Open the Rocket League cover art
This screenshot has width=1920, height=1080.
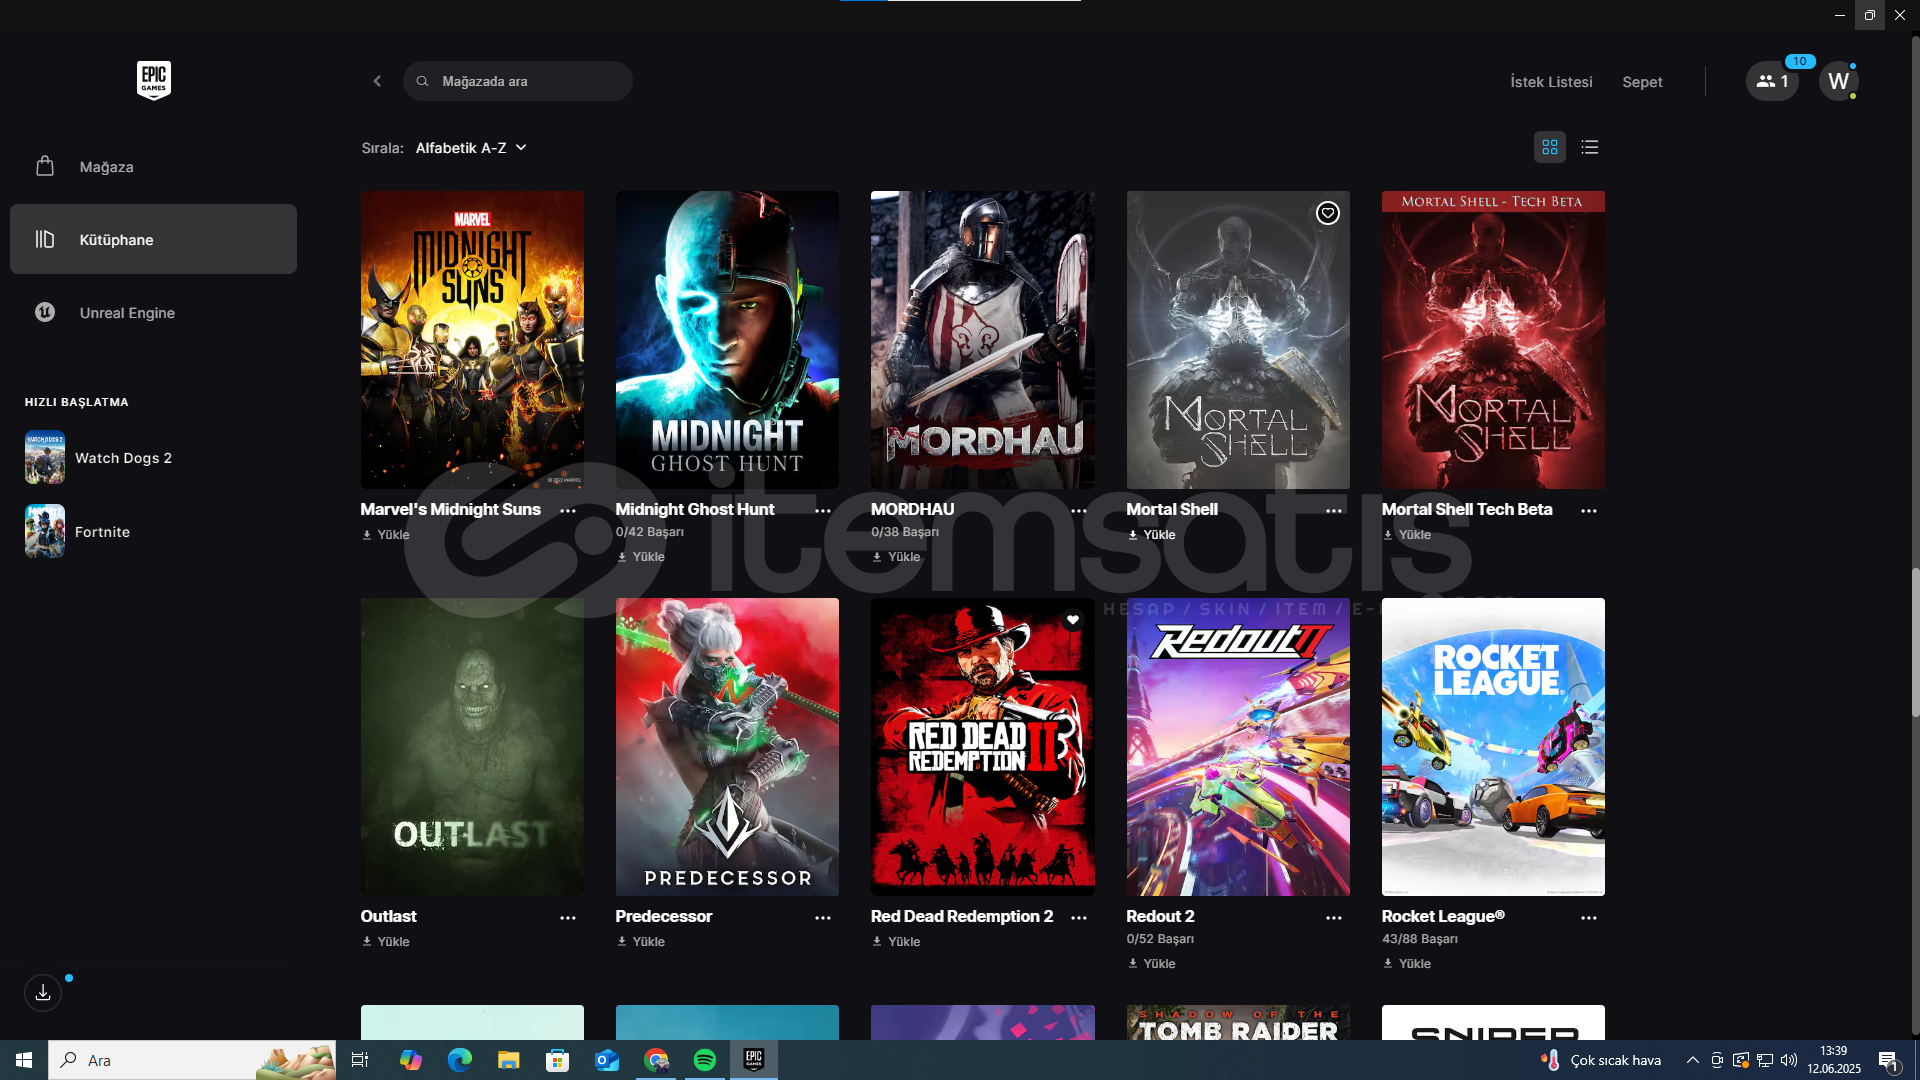1493,747
